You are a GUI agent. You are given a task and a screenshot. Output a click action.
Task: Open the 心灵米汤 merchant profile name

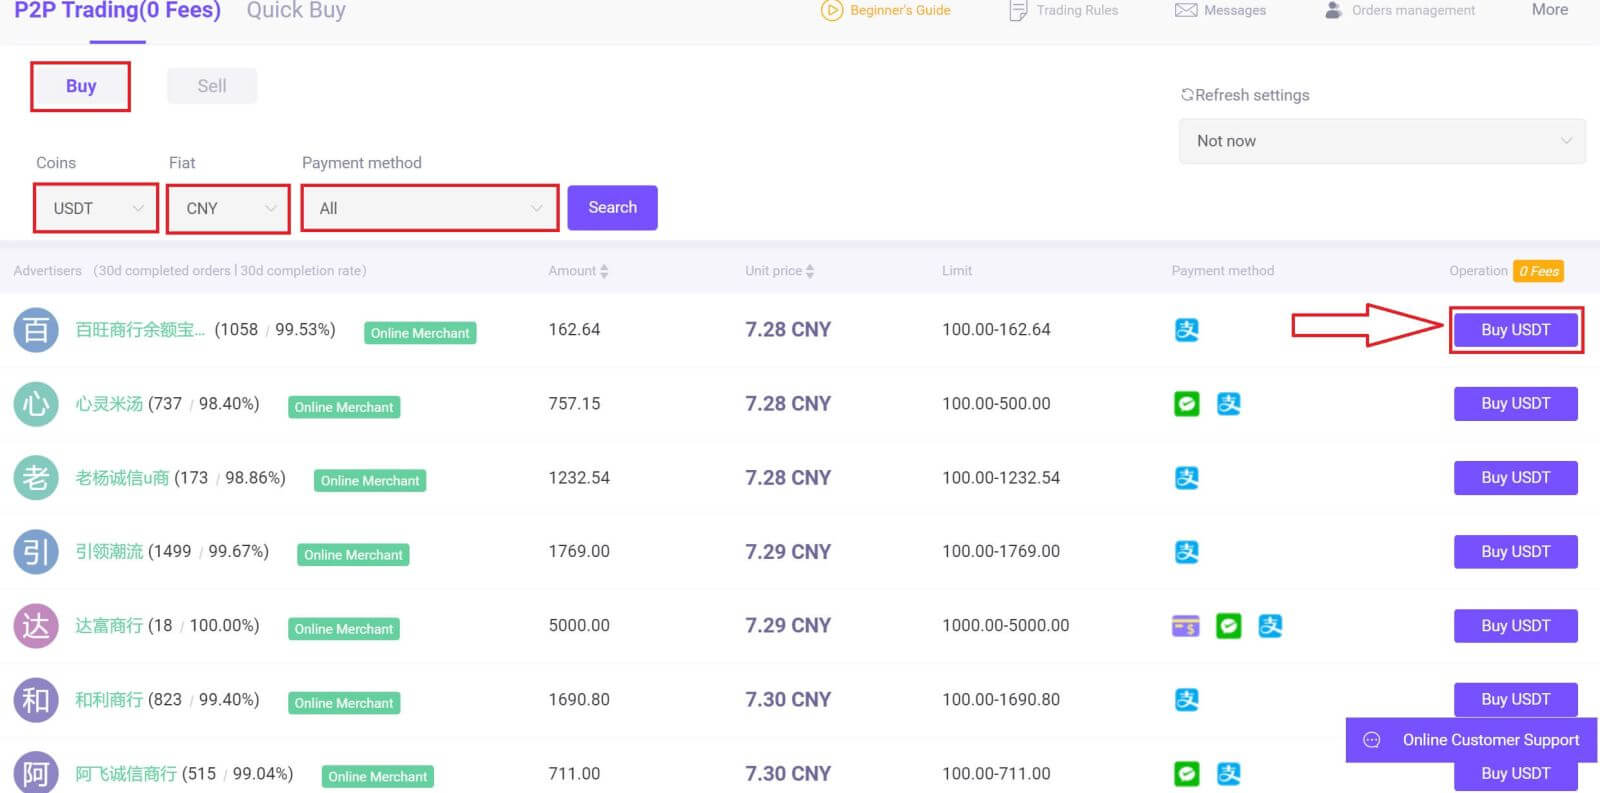109,404
